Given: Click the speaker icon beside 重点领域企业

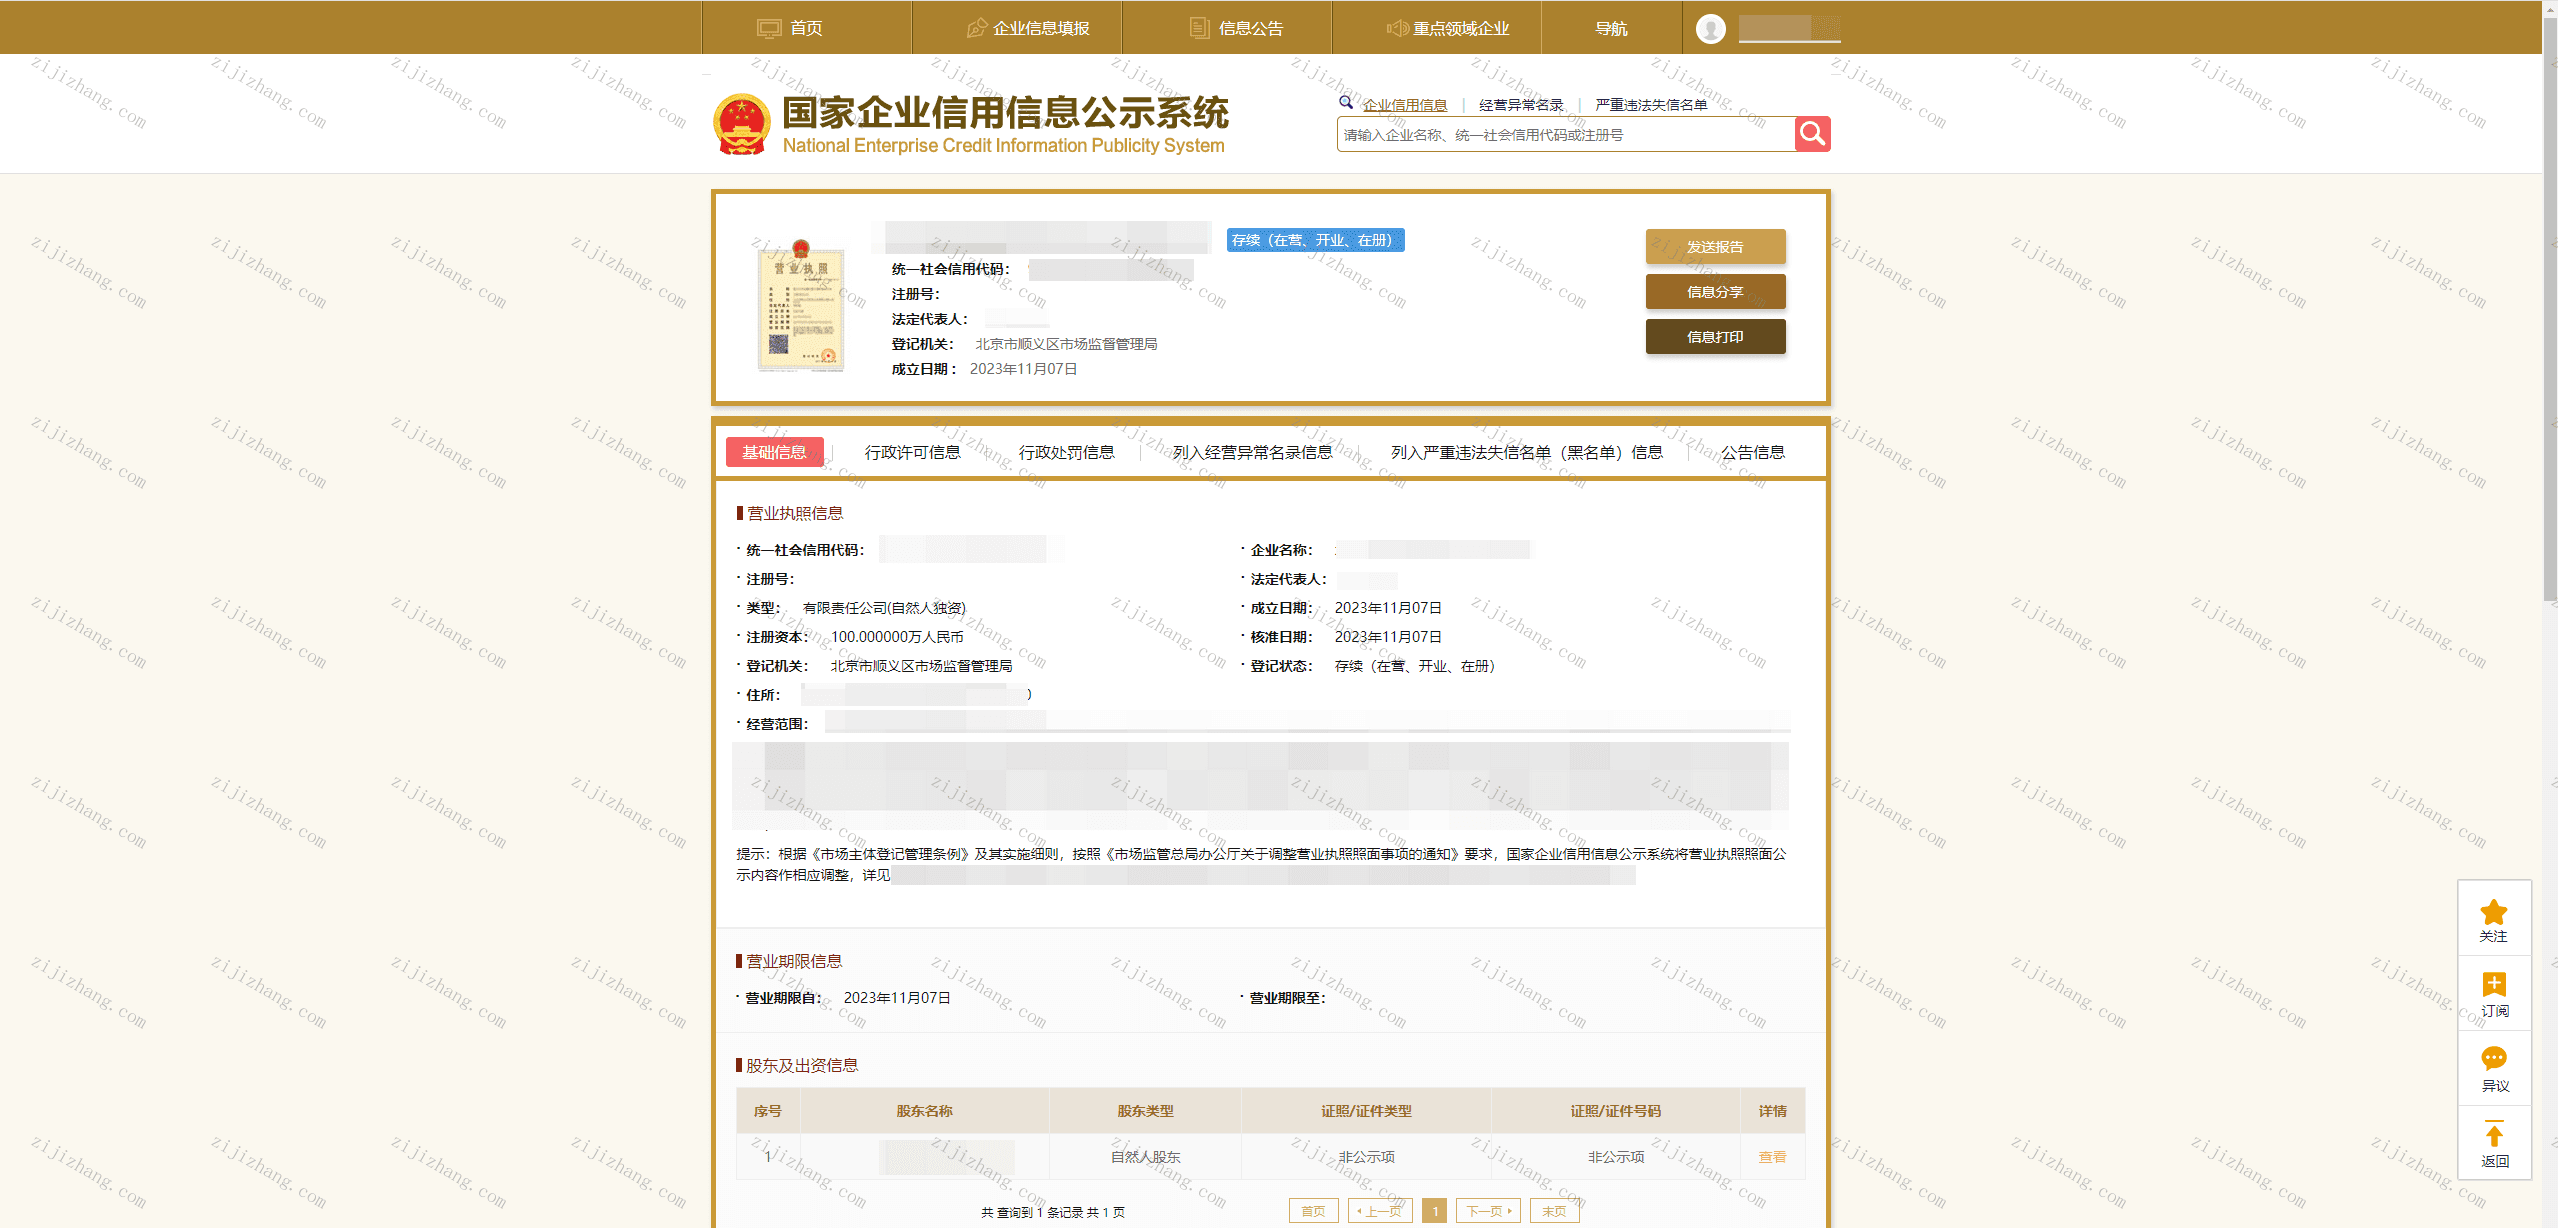Looking at the screenshot, I should coord(1397,28).
